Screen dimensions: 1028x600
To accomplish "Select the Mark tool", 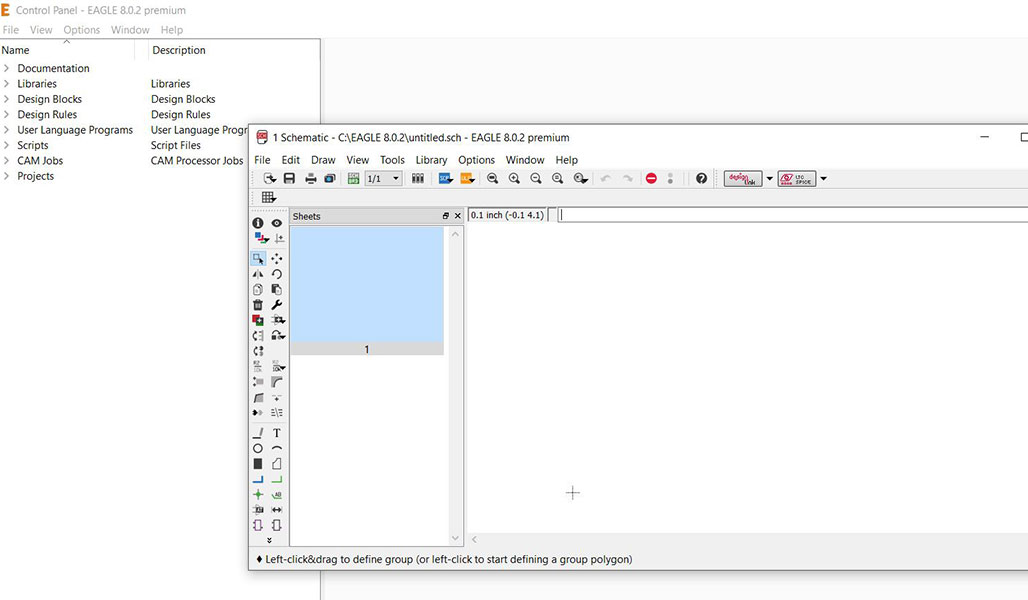I will click(279, 239).
